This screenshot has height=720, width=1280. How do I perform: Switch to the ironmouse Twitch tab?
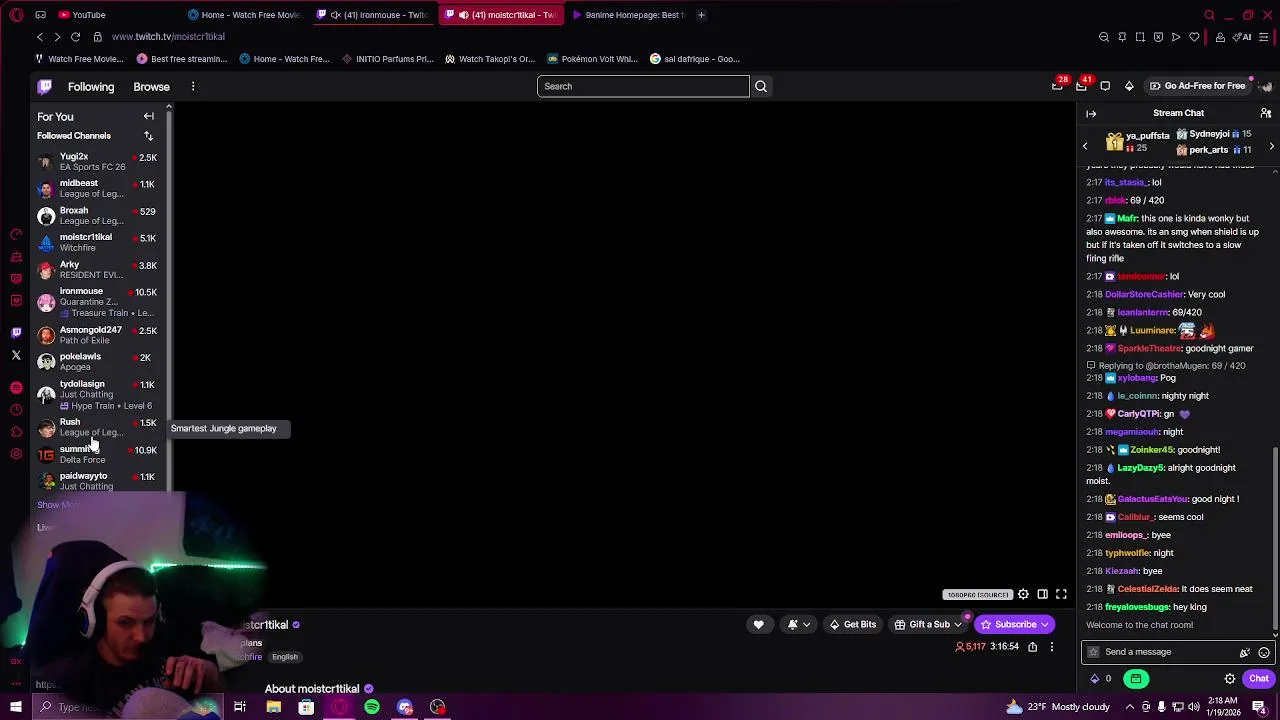pyautogui.click(x=375, y=15)
